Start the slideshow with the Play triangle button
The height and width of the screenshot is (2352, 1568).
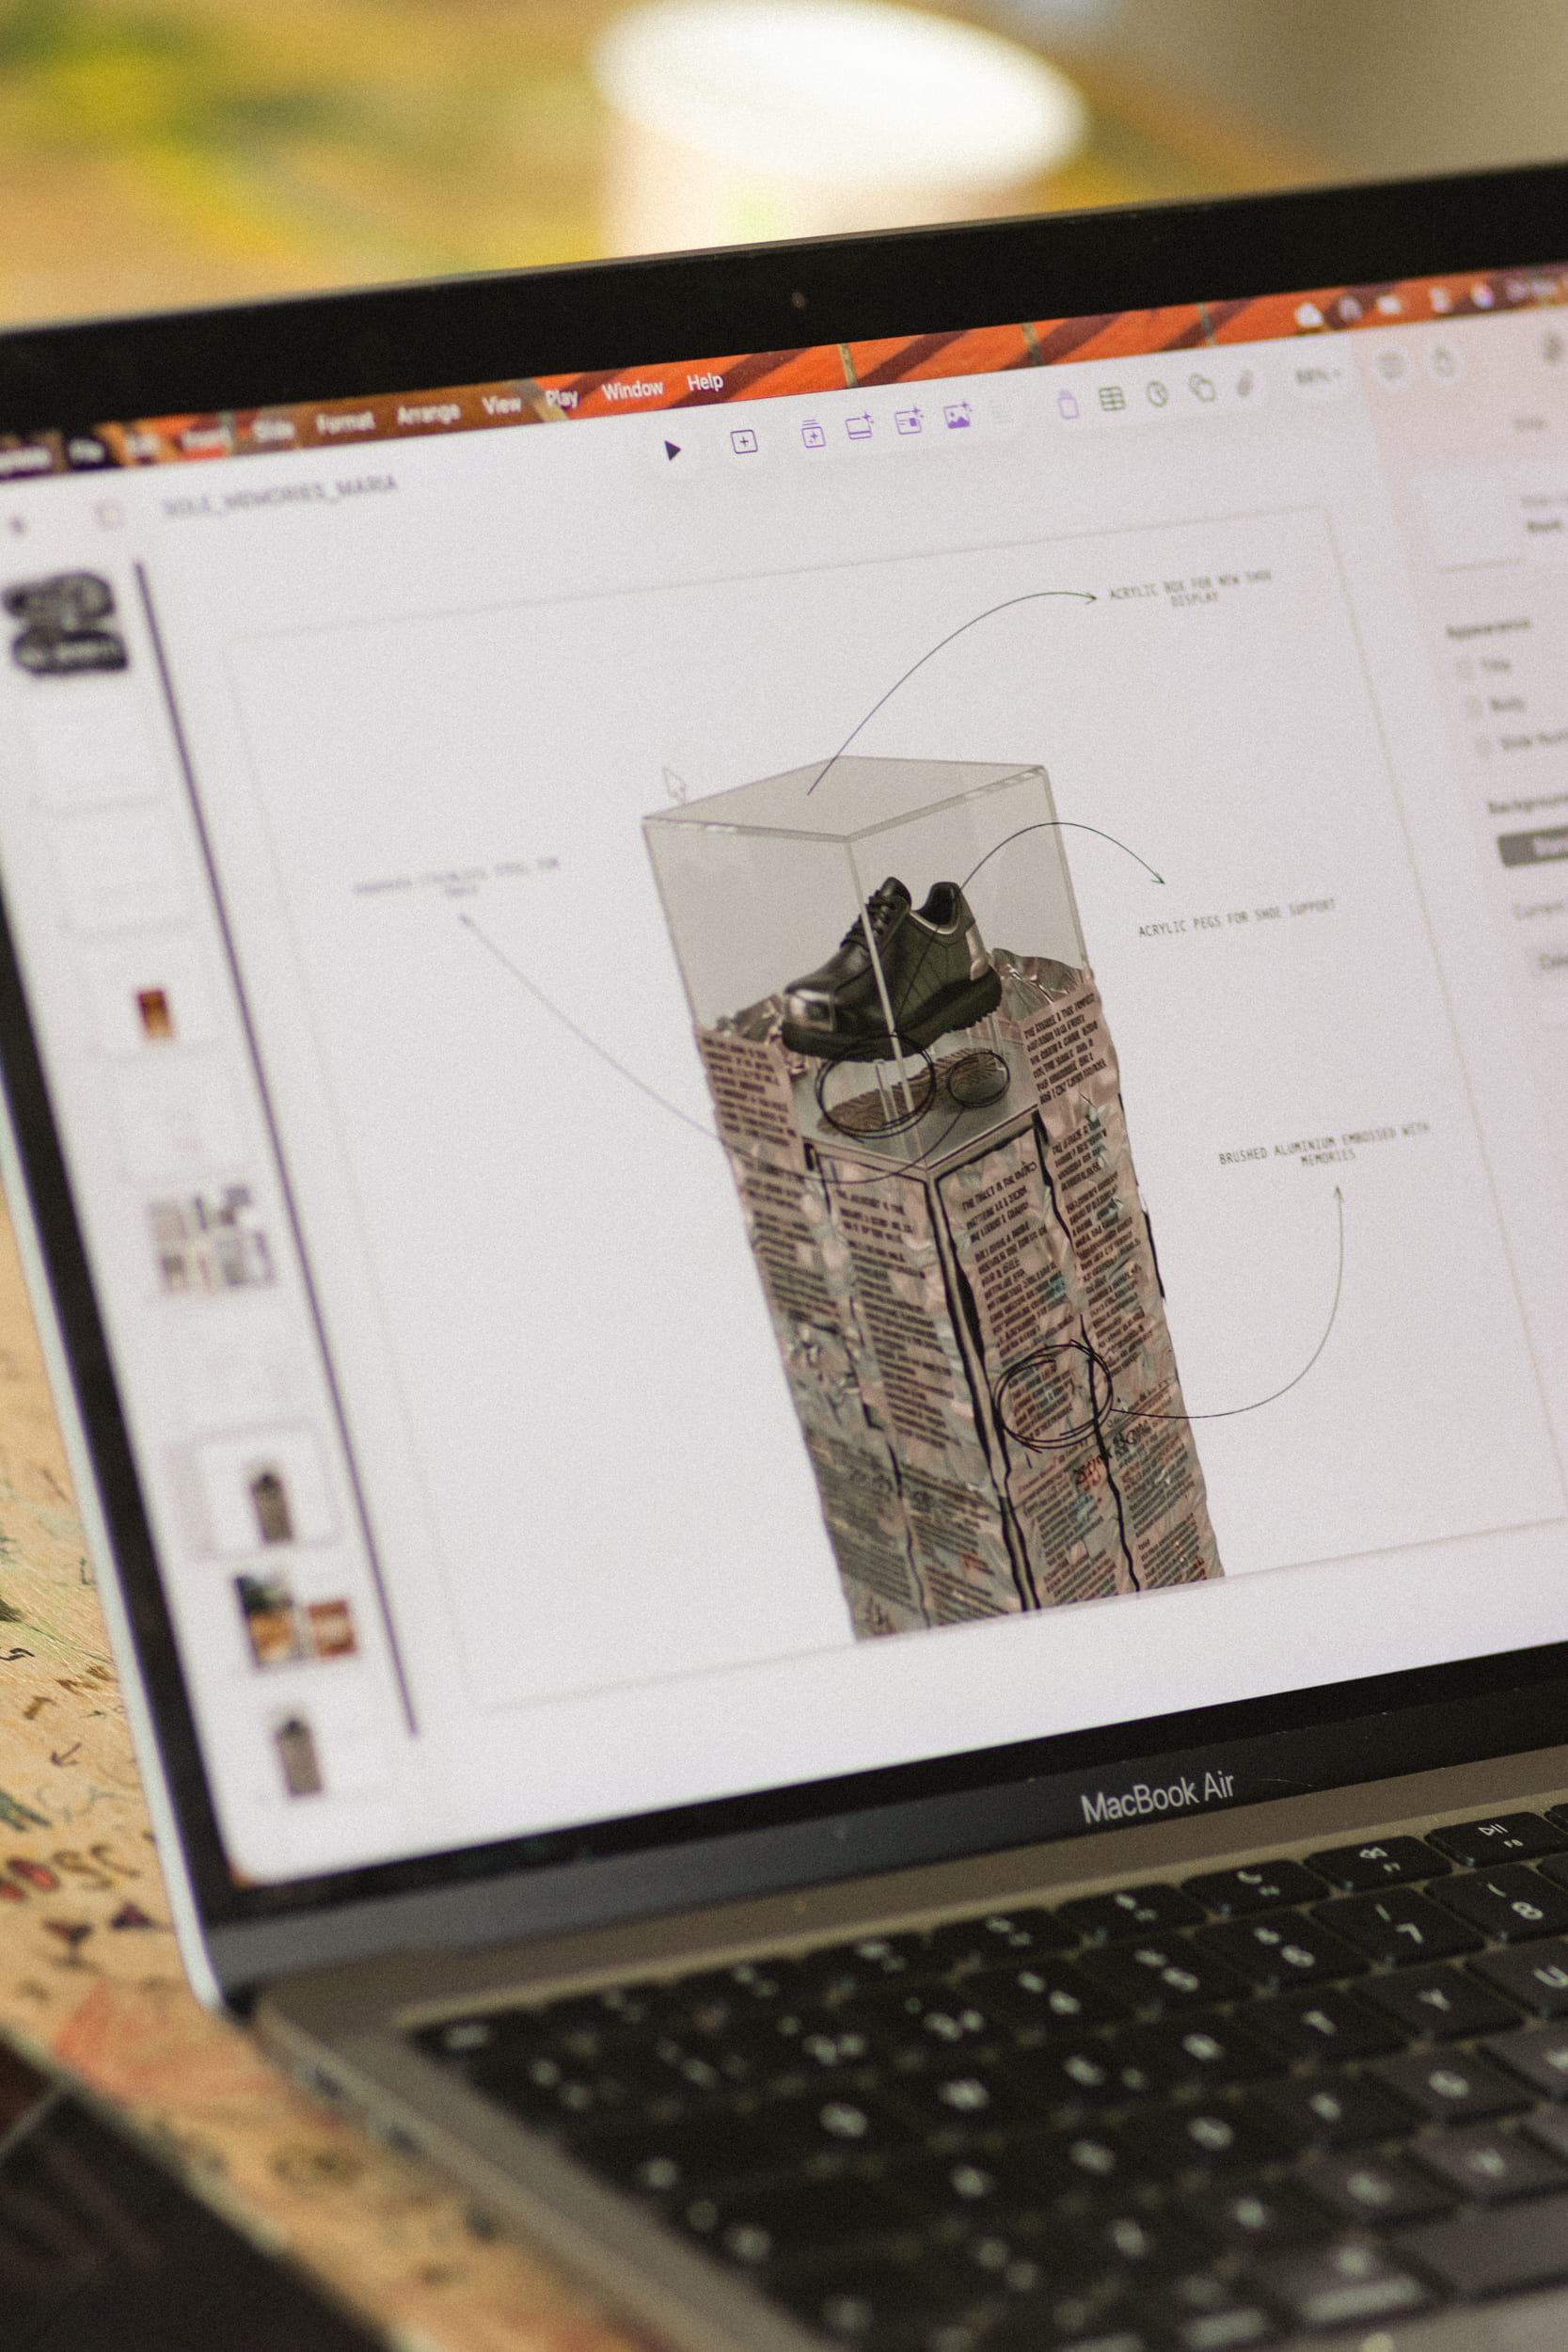point(672,450)
